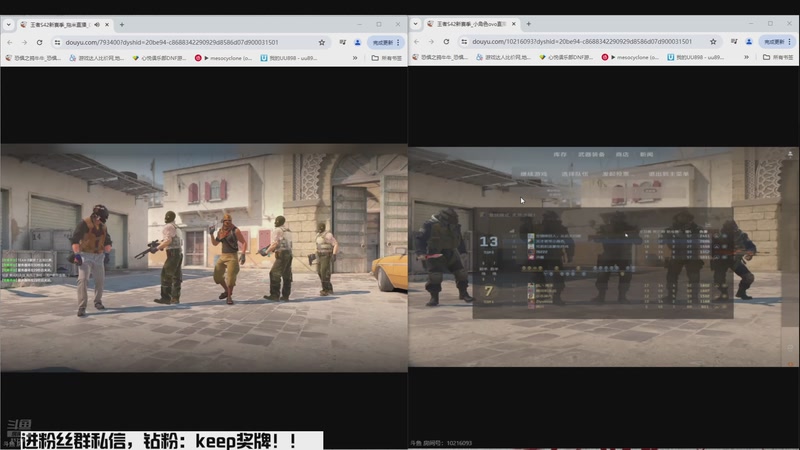
Task: Focus the douyu.com/793400 address bar
Action: coord(171,42)
